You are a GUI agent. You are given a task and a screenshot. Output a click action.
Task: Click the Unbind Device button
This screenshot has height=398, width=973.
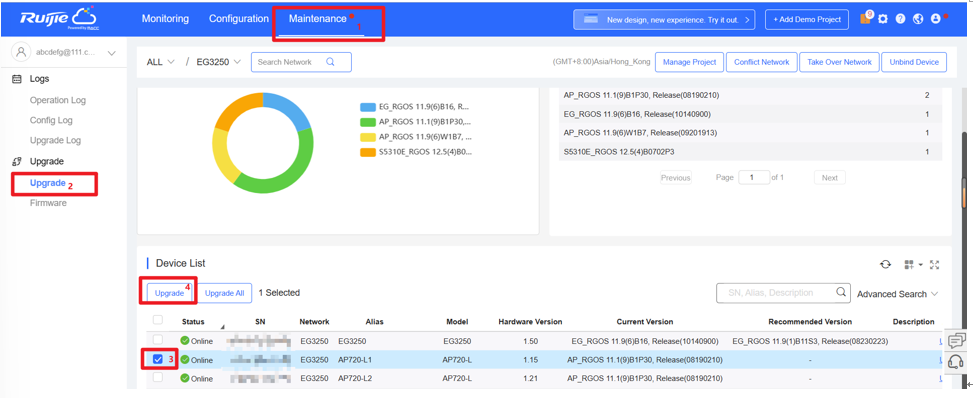click(x=914, y=62)
